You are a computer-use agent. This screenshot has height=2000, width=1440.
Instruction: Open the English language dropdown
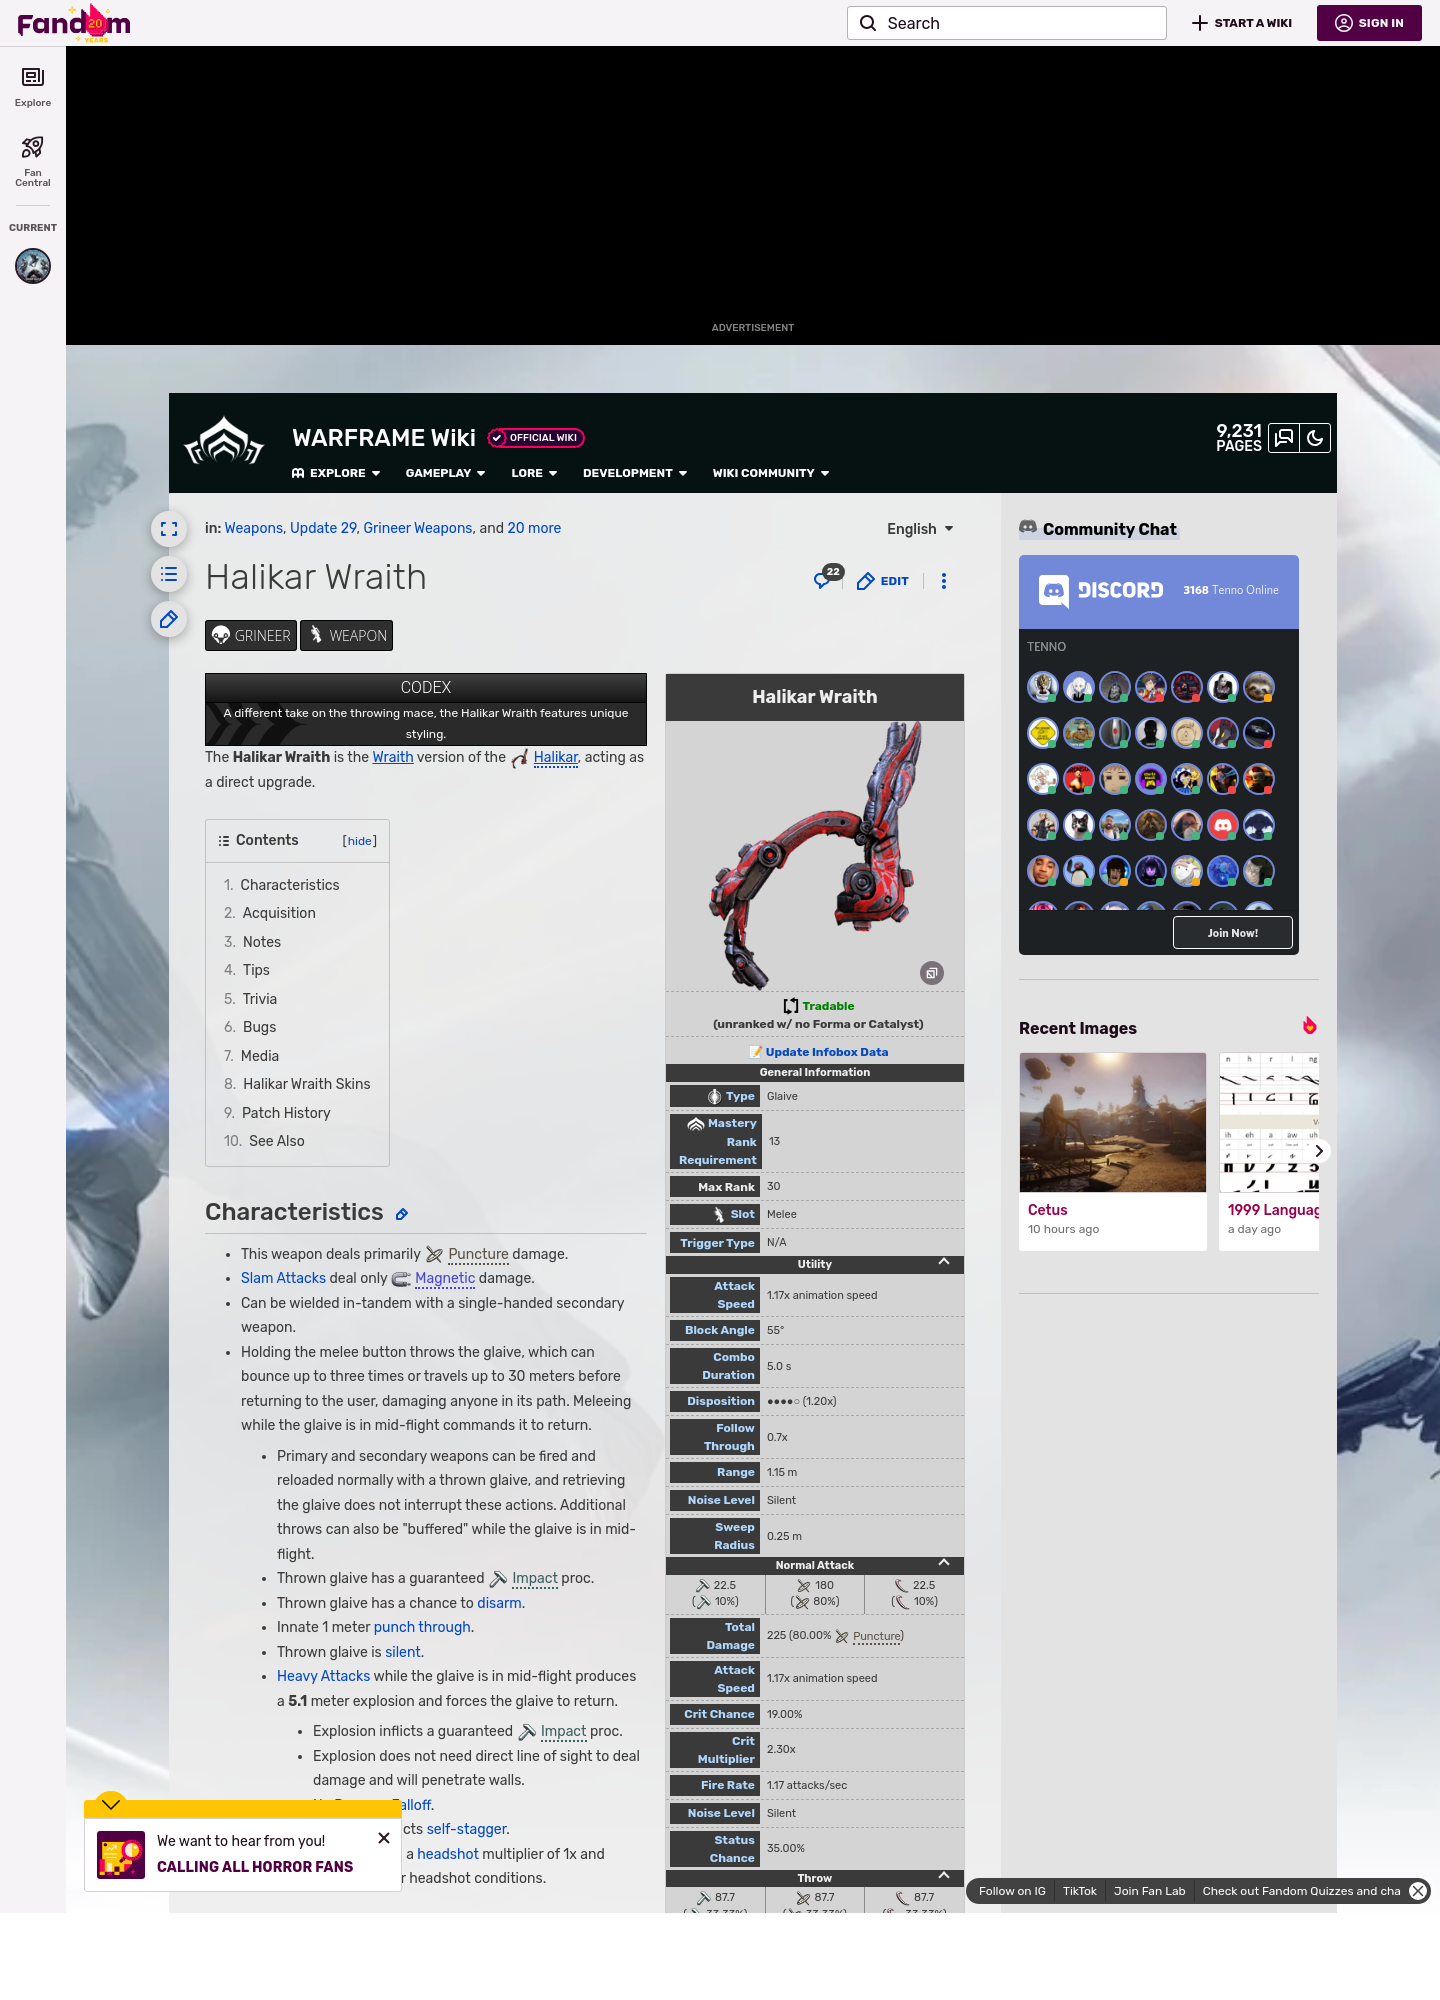coord(920,529)
